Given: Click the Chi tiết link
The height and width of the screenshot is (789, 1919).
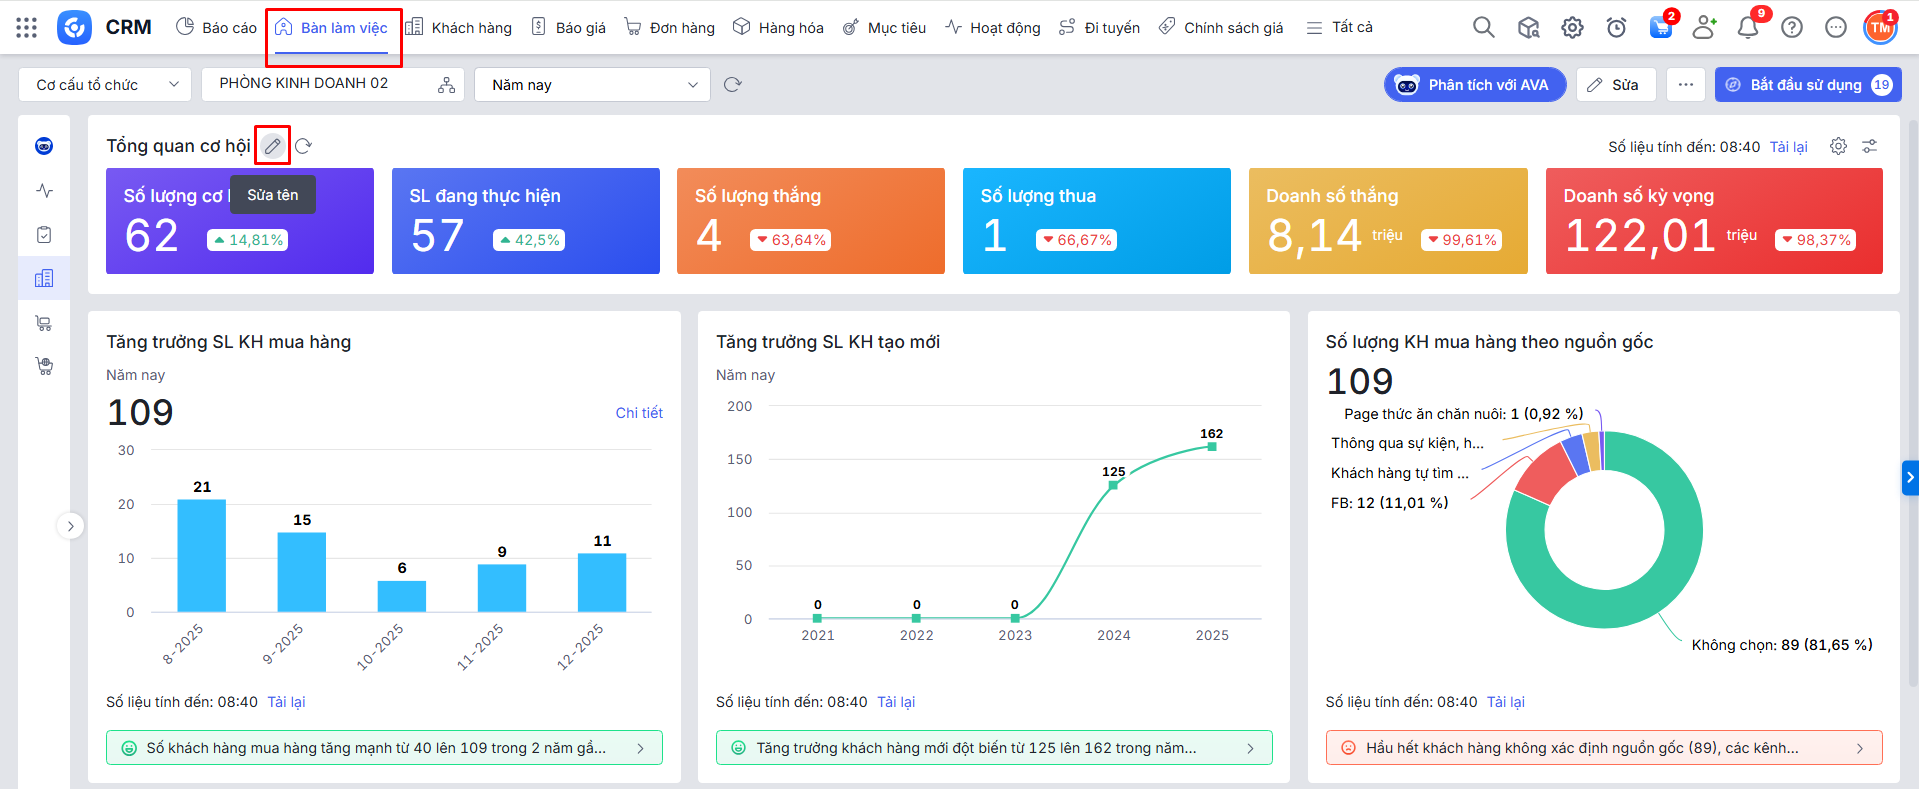Looking at the screenshot, I should point(638,413).
